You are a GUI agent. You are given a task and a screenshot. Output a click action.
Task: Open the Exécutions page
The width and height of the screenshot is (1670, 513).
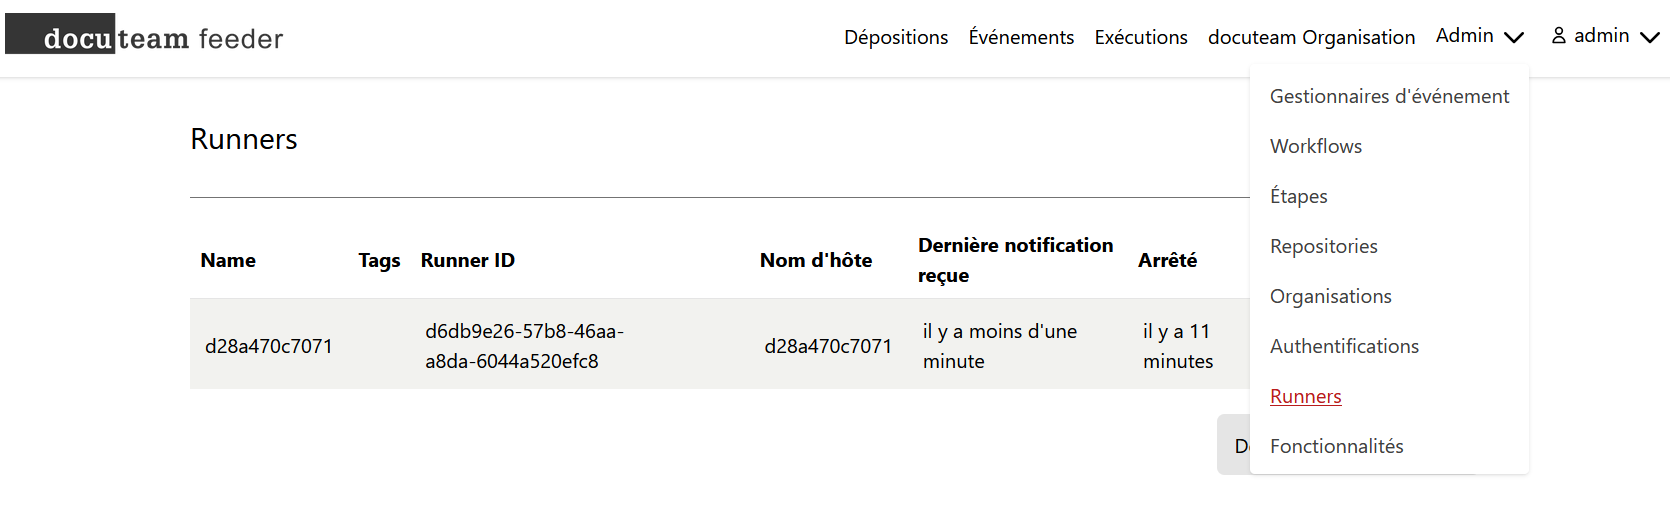pyautogui.click(x=1141, y=37)
